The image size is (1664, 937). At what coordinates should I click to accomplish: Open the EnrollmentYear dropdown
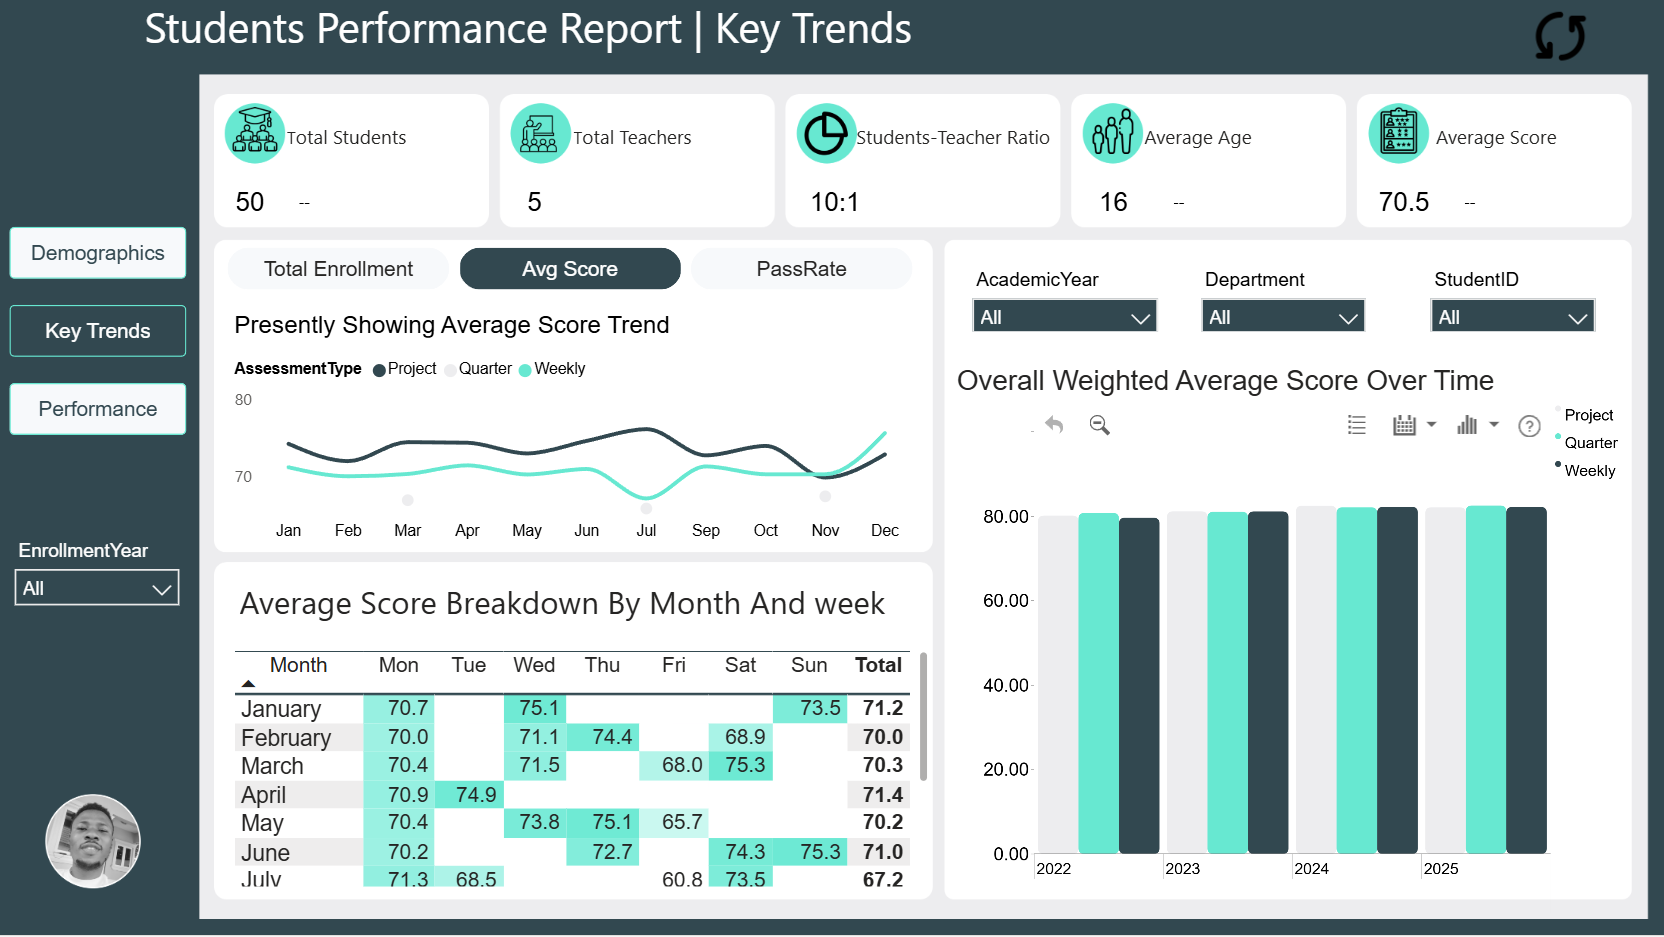pos(97,588)
